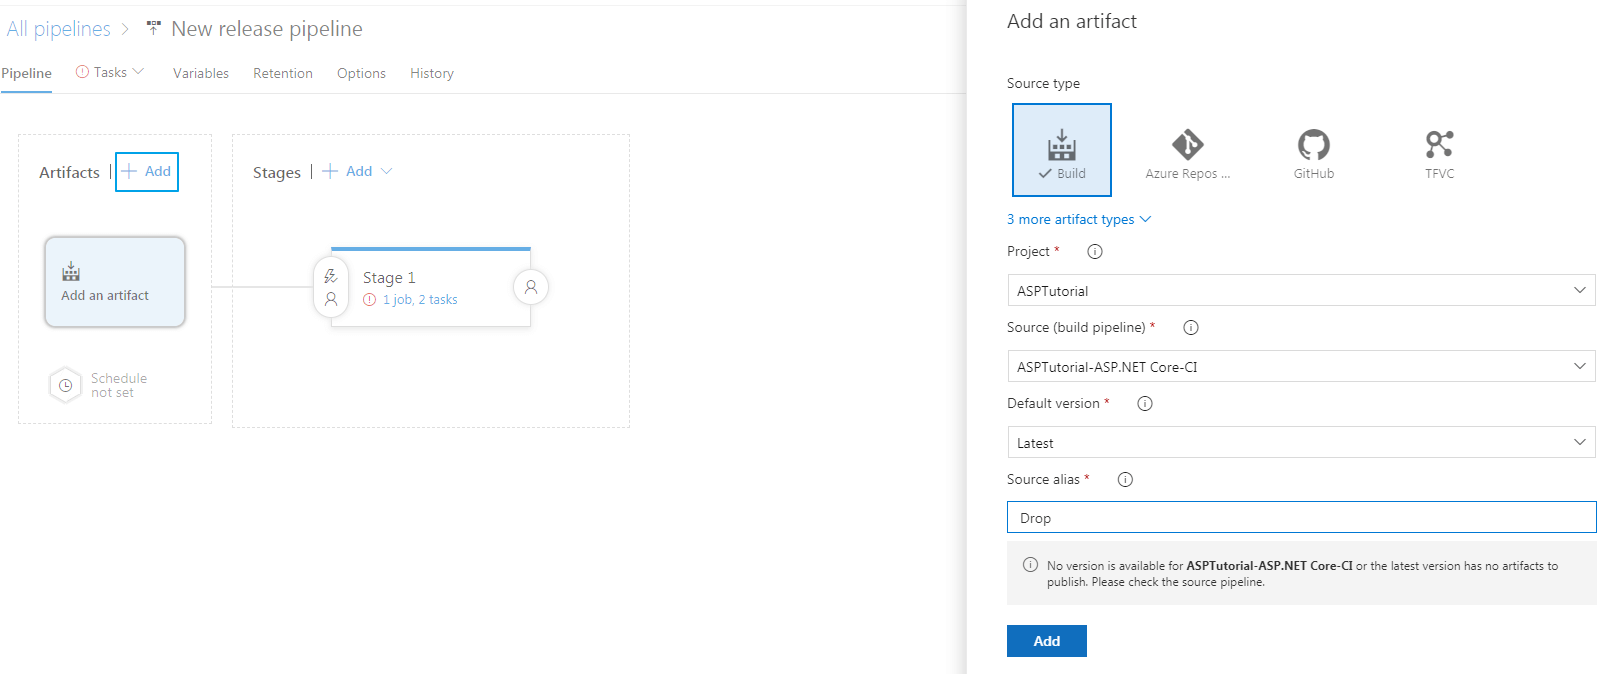This screenshot has width=1616, height=674.
Task: Open the Source build pipeline info icon
Action: [x=1191, y=328]
